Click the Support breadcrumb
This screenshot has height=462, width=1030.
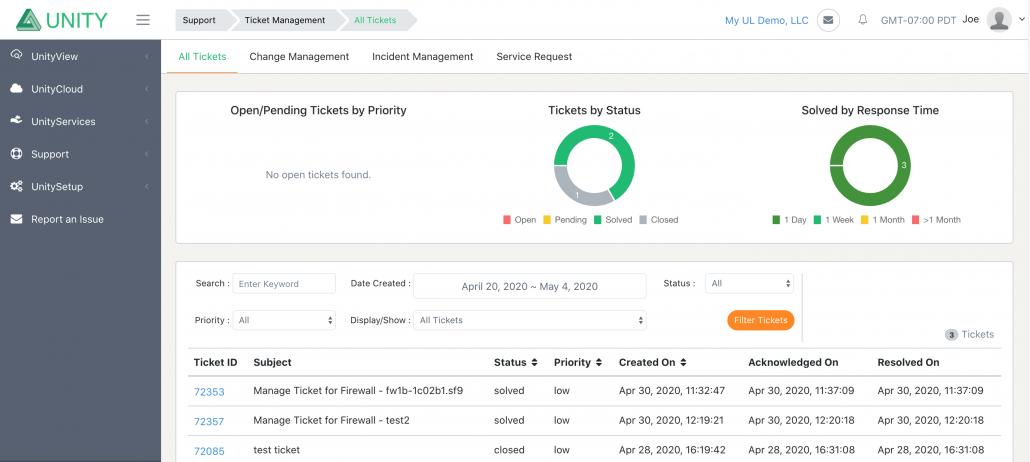click(199, 20)
